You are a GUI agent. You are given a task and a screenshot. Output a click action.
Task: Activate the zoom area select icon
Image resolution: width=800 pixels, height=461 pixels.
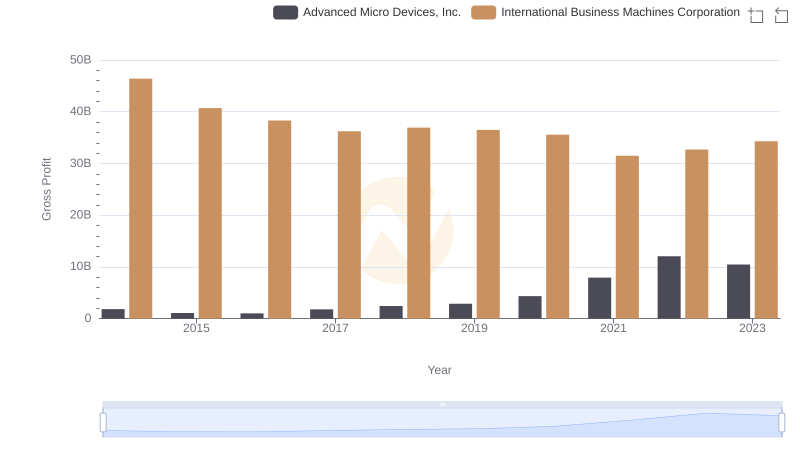756,15
